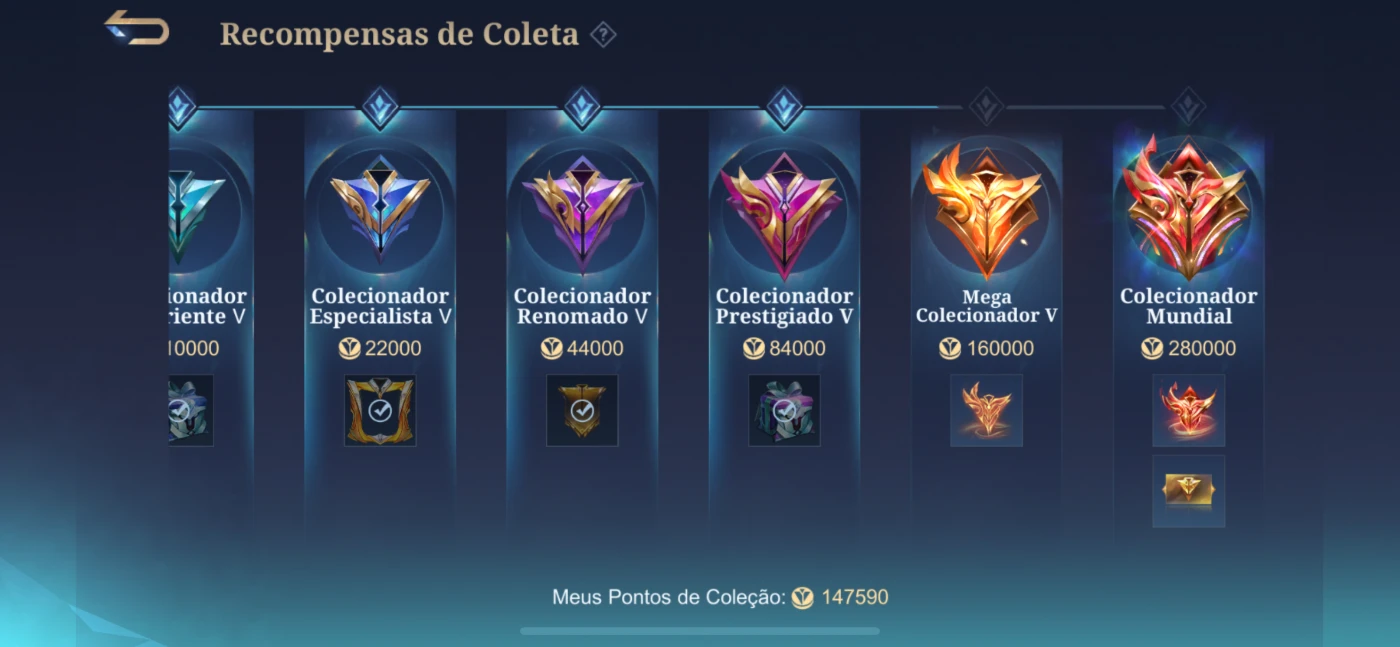View the Colecionador Mundial golden ticket reward

(1188, 491)
